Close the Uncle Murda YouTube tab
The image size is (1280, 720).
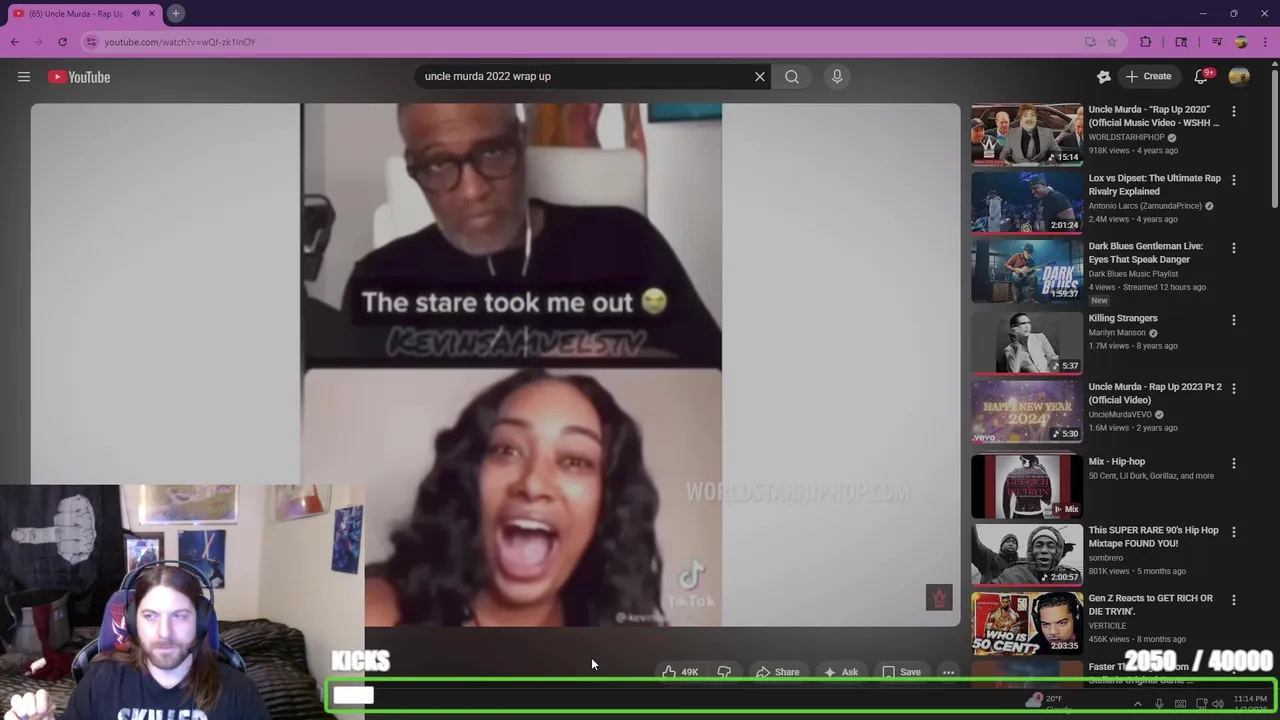(x=152, y=14)
